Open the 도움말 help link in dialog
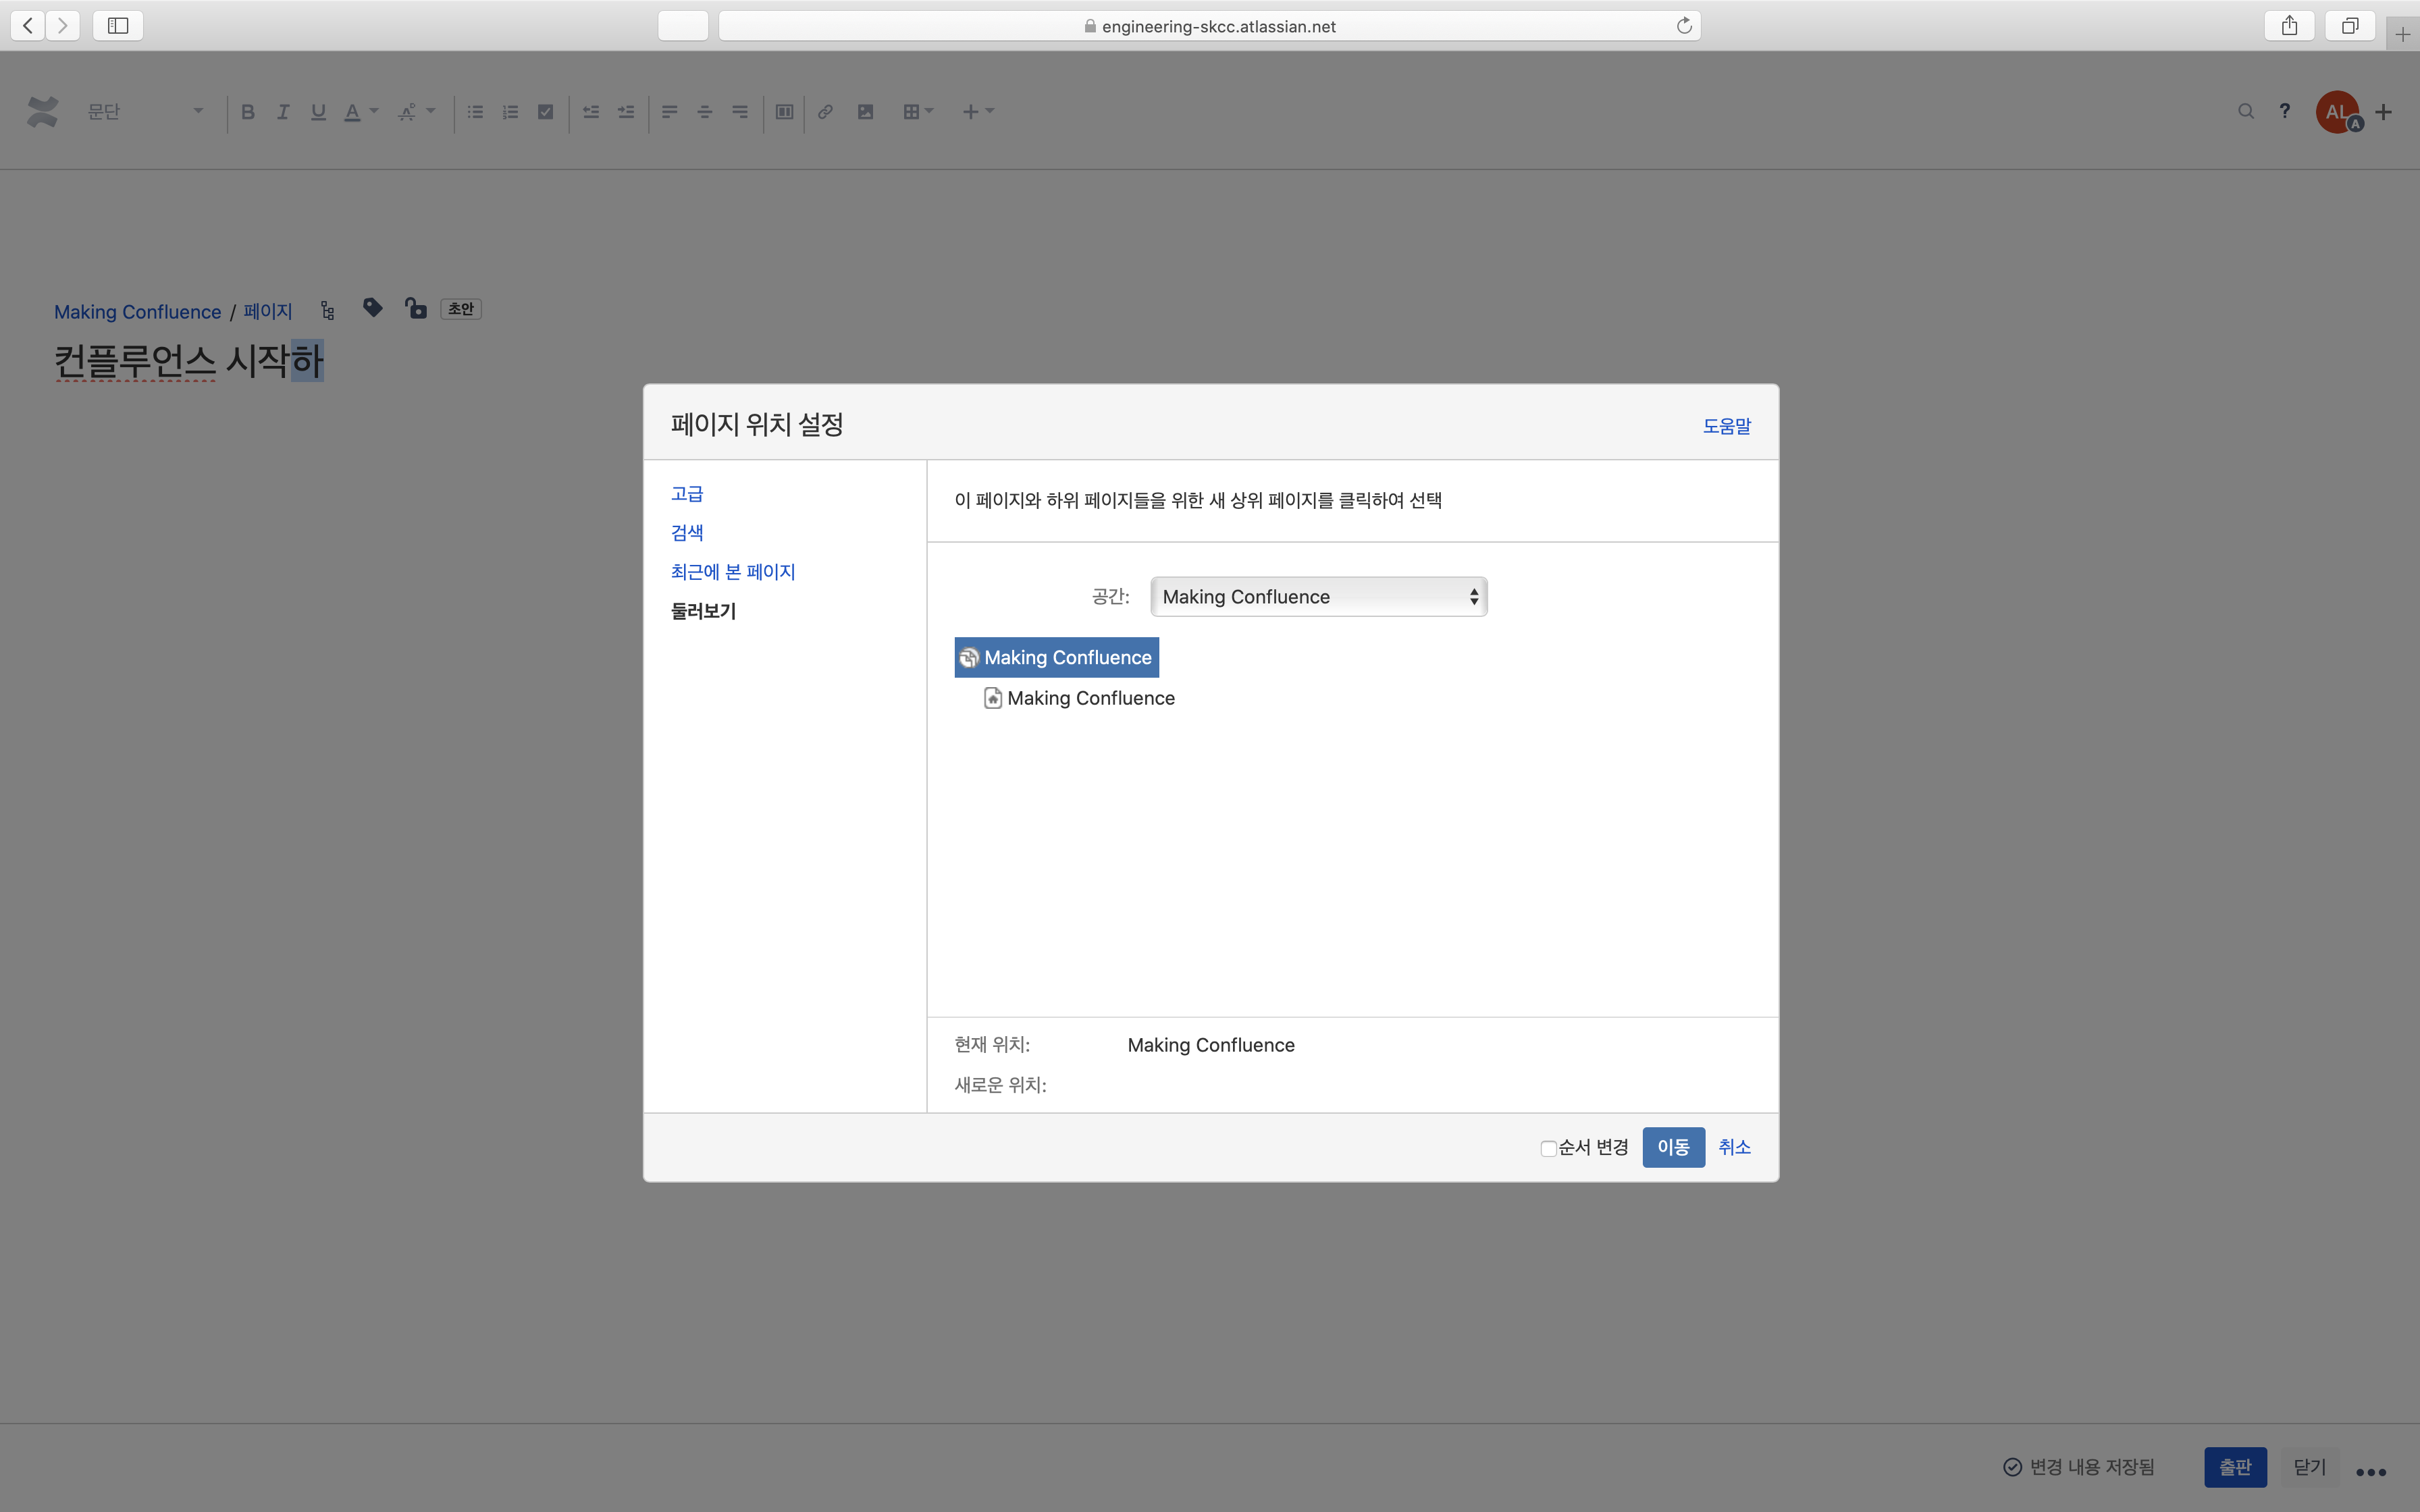The image size is (2420, 1512). point(1727,426)
